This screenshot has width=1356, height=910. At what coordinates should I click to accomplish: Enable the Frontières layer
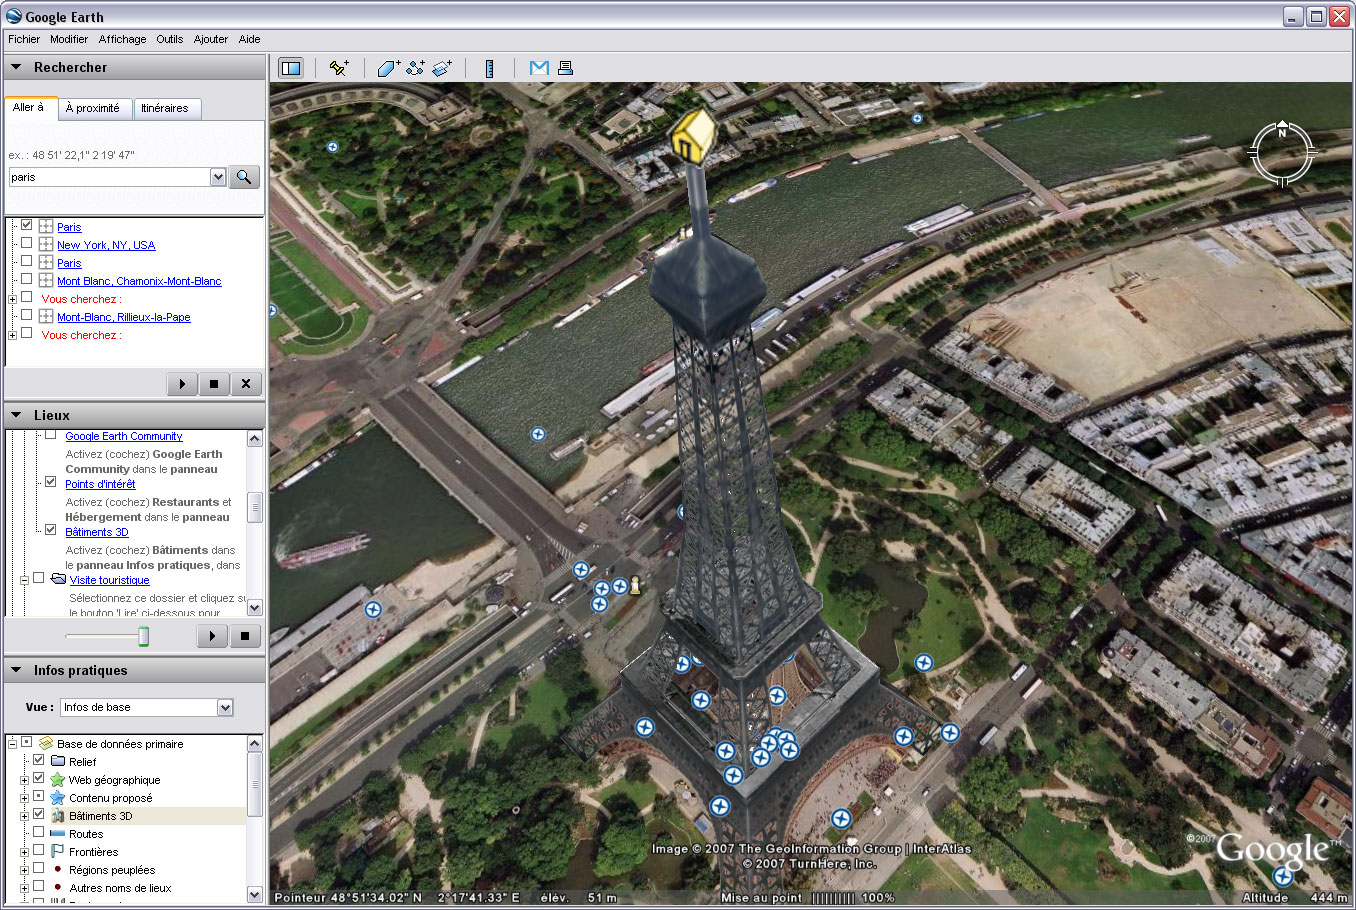(x=39, y=851)
